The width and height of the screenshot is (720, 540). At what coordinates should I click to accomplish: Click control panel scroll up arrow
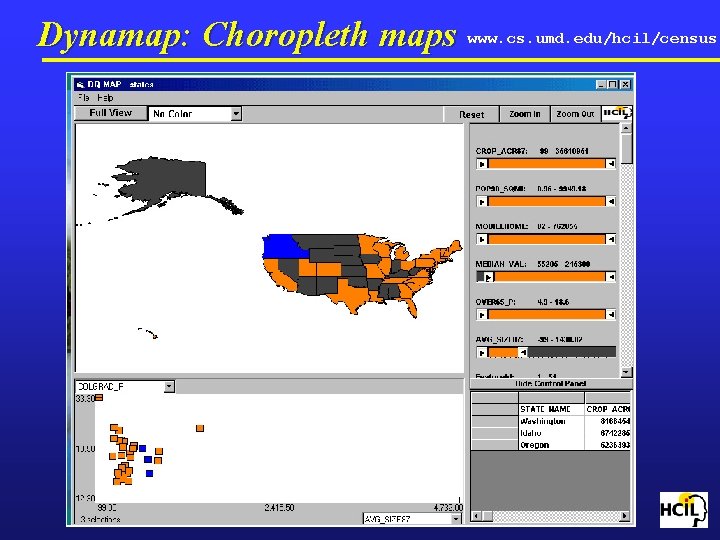626,128
